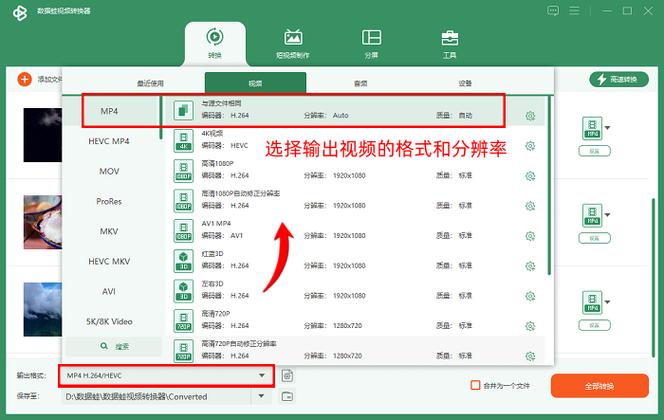Open the dark sky video thumbnail
The image size is (664, 420).
pos(43,135)
